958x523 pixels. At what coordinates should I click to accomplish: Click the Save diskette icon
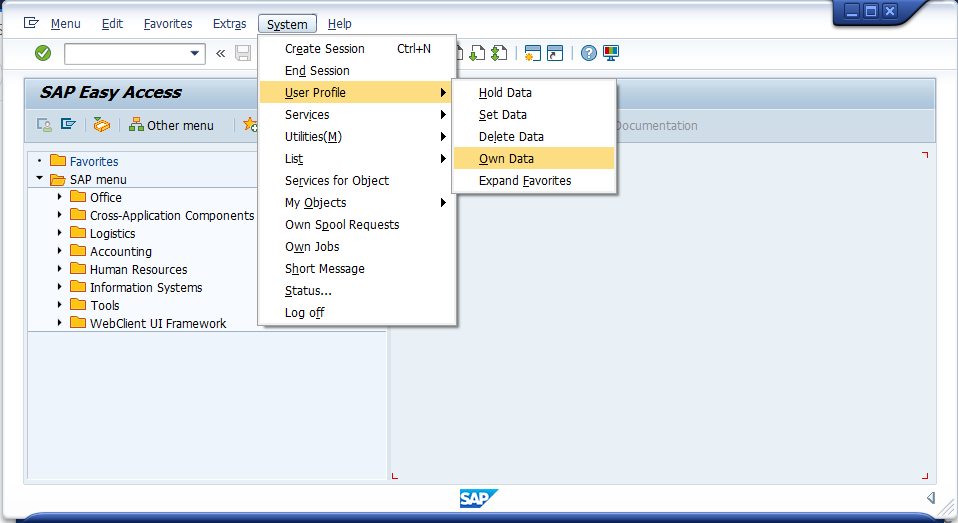click(243, 53)
